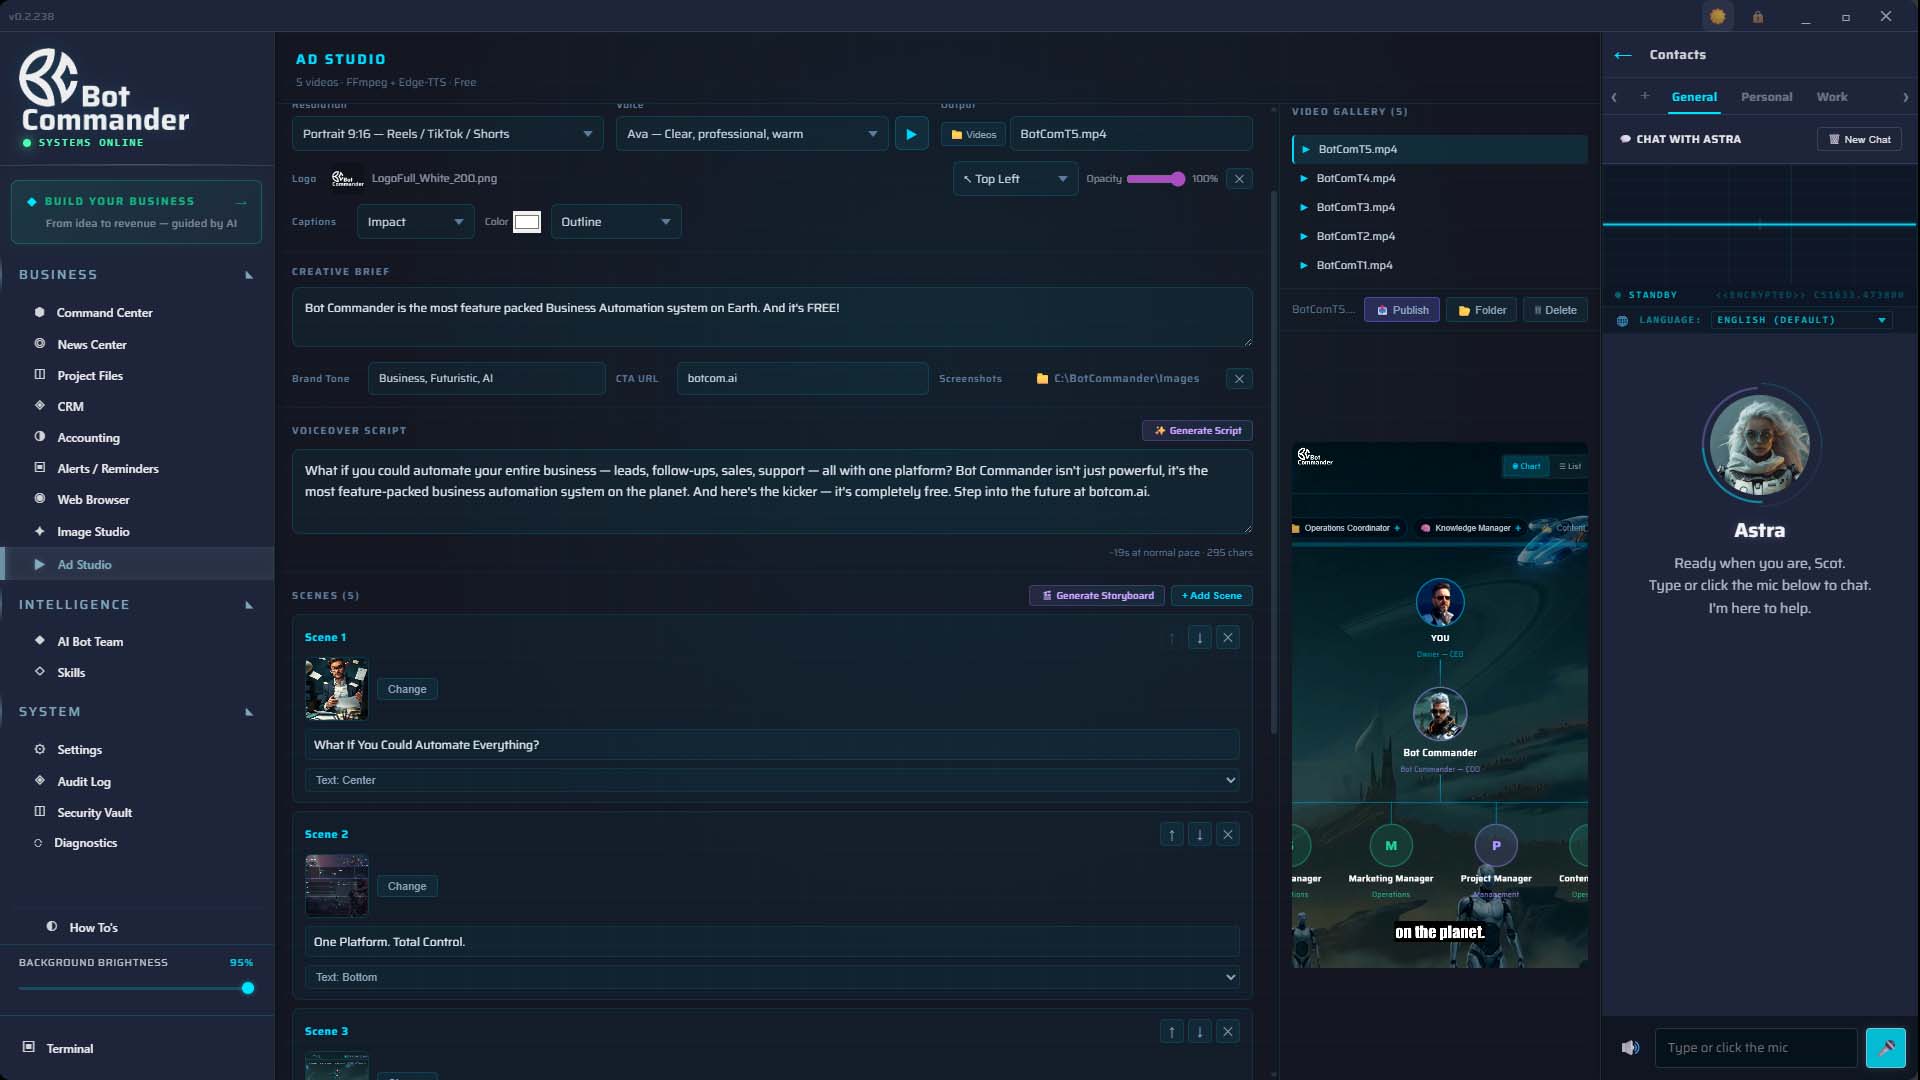Screen dimensions: 1920x1080
Task: Move Scene 1 down
Action: point(1200,638)
